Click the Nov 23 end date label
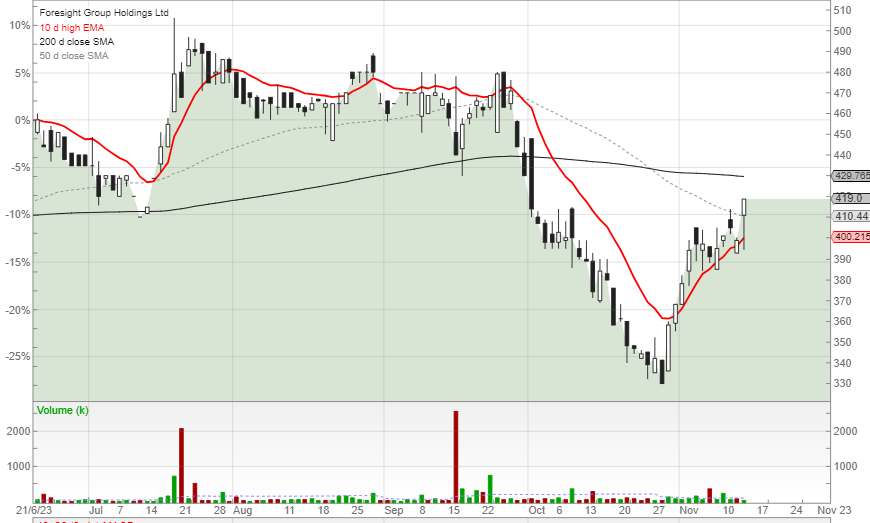870x523 pixels. (834, 510)
